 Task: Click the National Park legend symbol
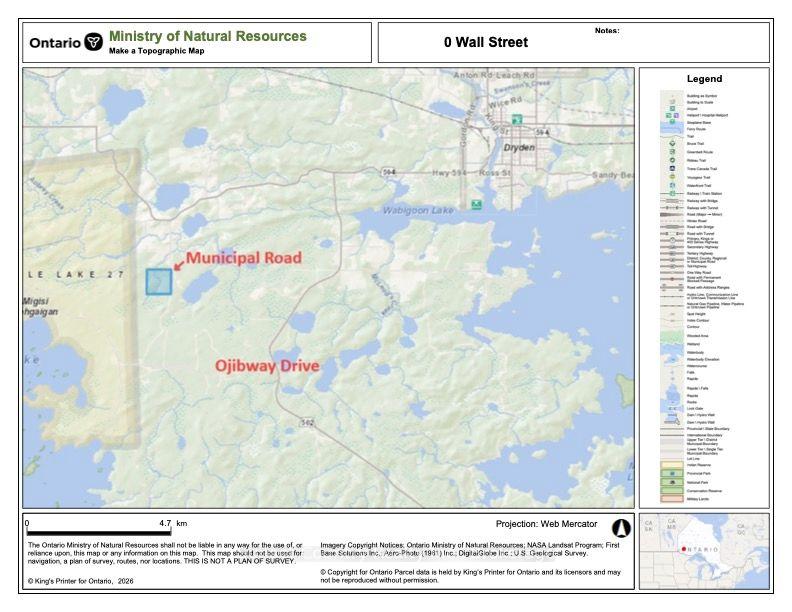[672, 482]
